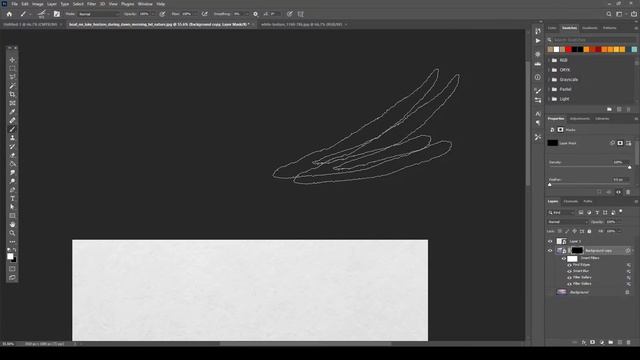Open the Info panel icon
Viewport: 640px width, 360px height.
coord(538,77)
